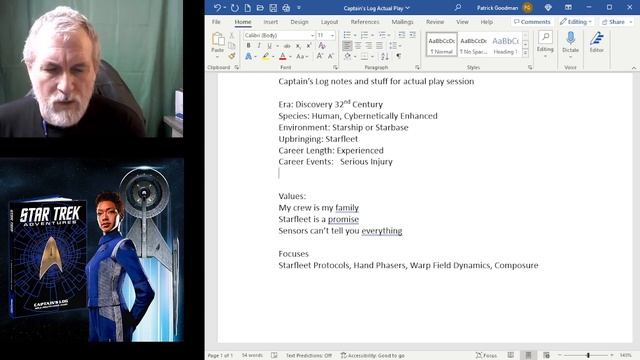Image resolution: width=640 pixels, height=360 pixels.
Task: Save the document with the floppy icon
Action: 273,8
